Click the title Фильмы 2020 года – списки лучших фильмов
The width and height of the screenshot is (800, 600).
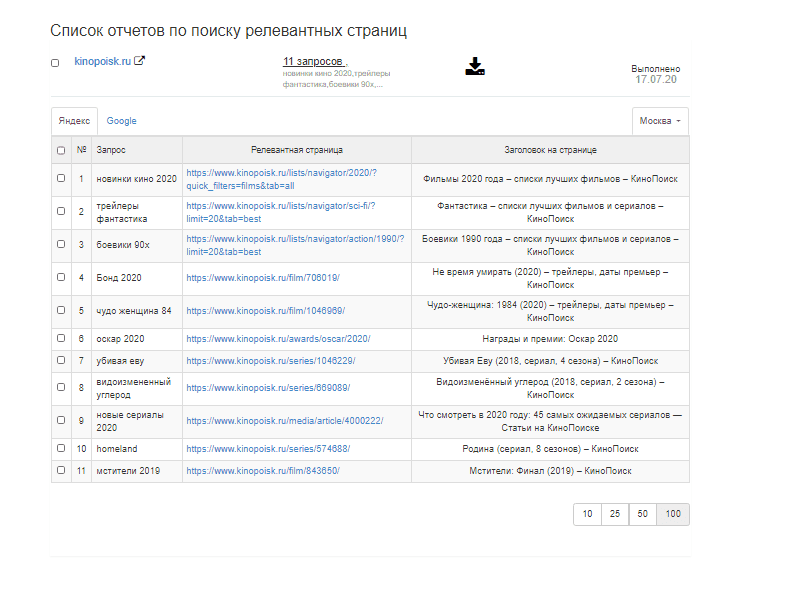pyautogui.click(x=520, y=179)
